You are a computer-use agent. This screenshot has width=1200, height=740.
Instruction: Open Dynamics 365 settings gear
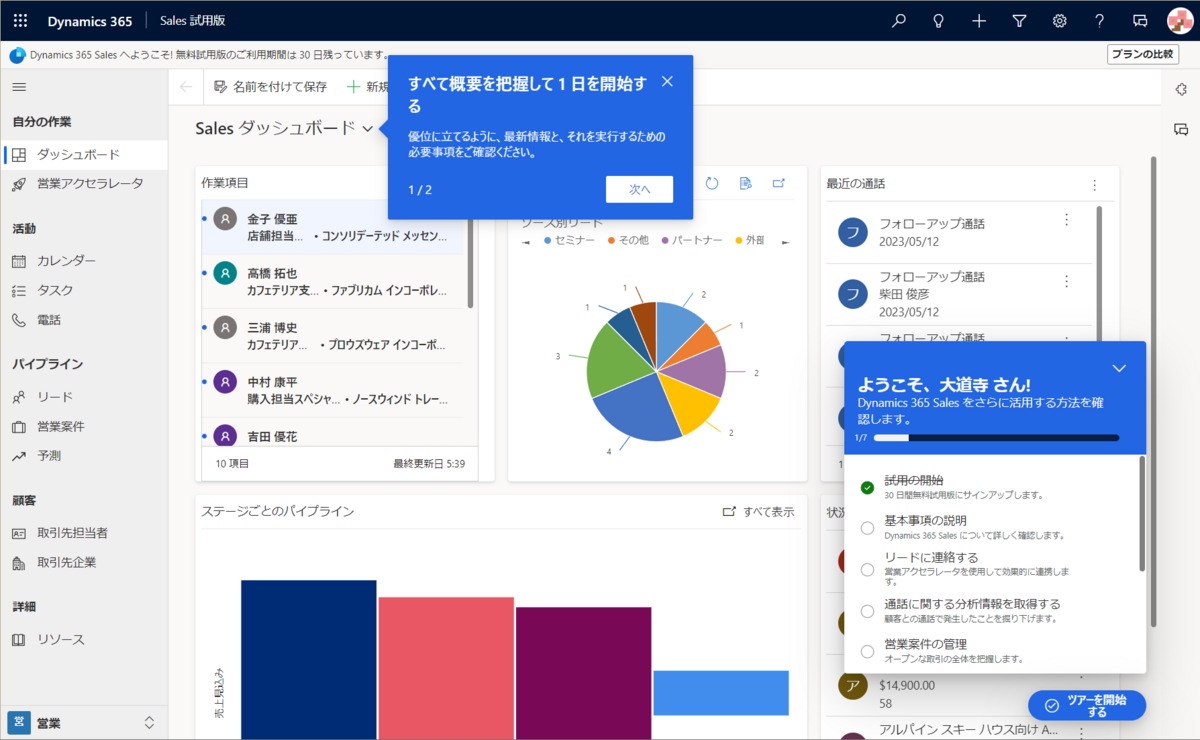click(x=1059, y=20)
